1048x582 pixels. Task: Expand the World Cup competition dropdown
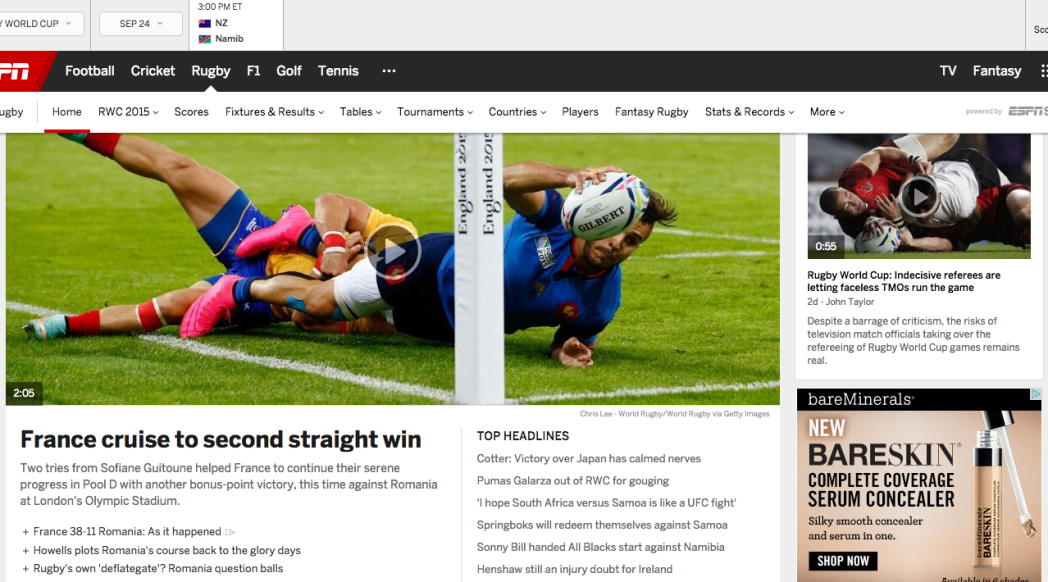point(39,23)
